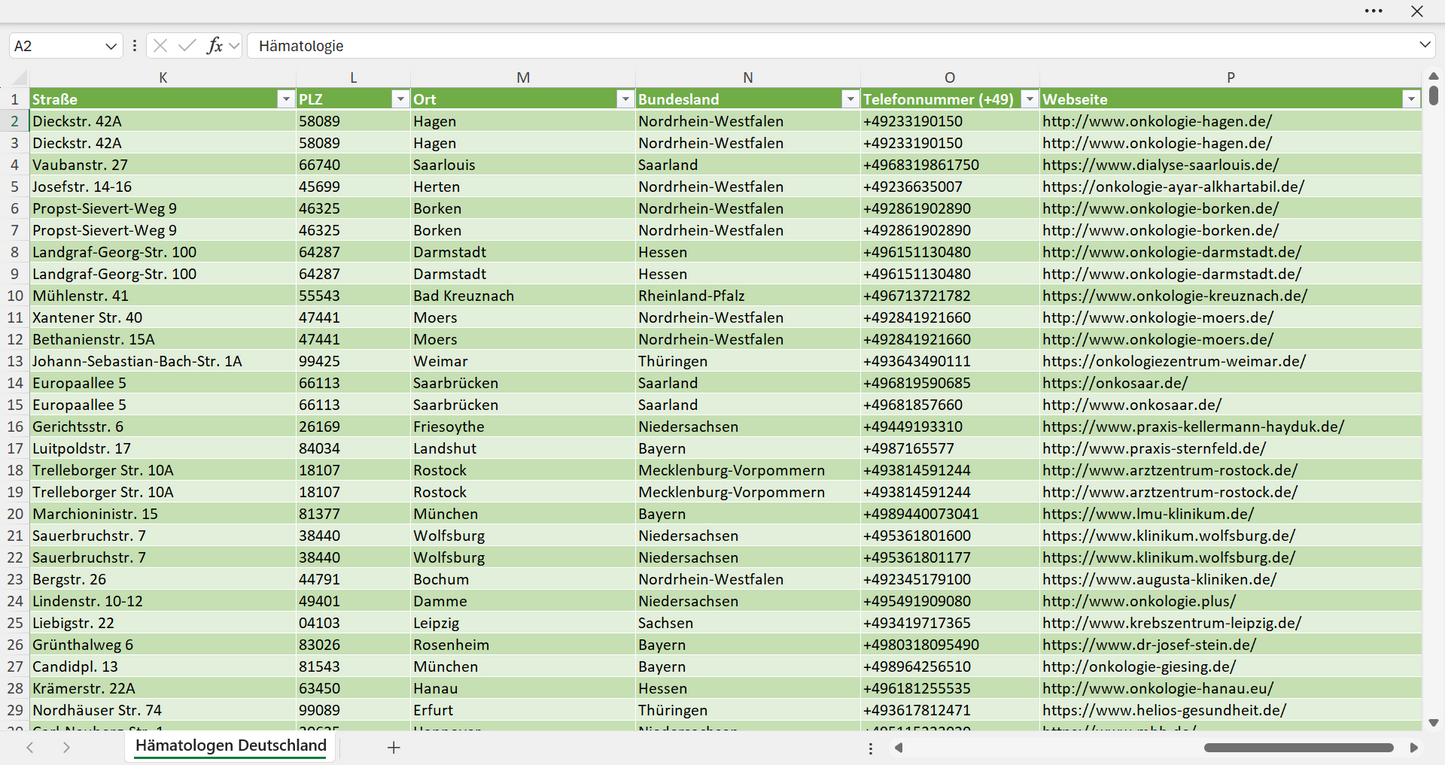Open Insert Function fx button
Screen dimensions: 1445x765
coord(214,46)
